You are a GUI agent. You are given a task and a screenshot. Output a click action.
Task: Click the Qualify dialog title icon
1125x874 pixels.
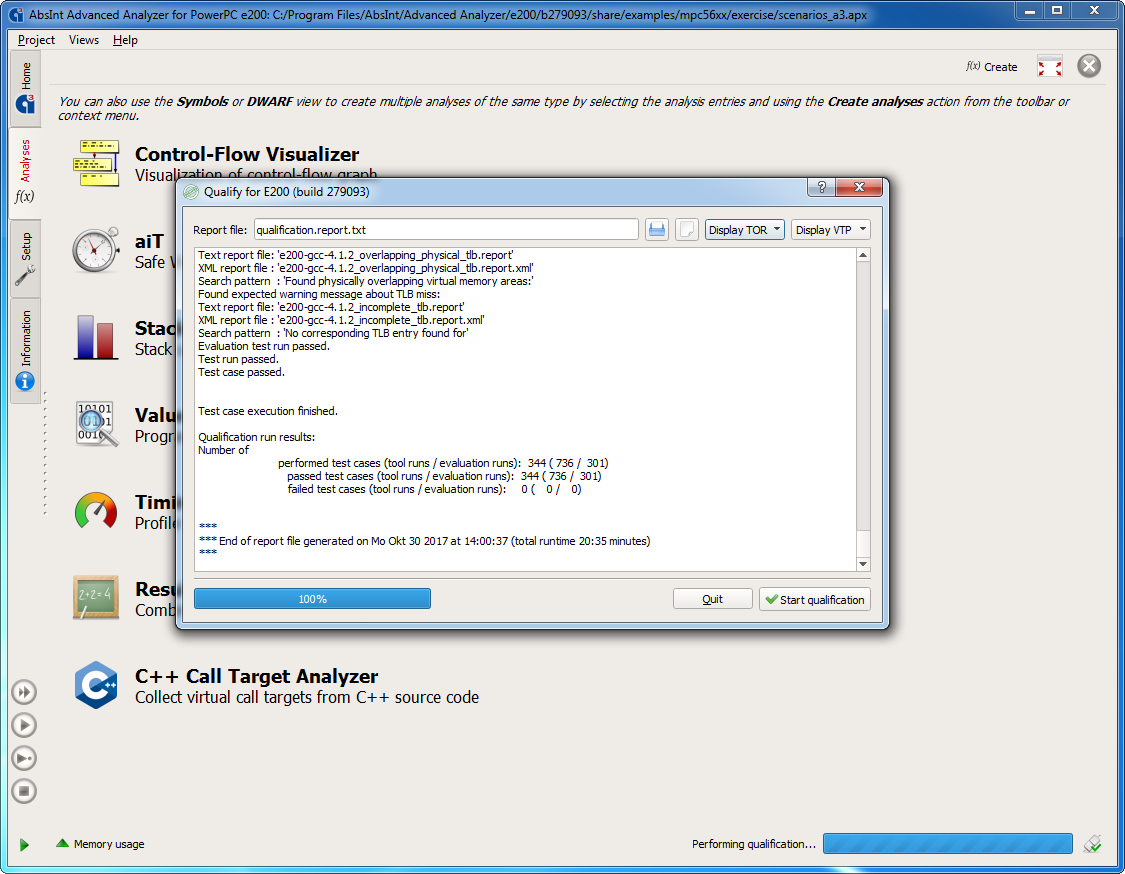pyautogui.click(x=191, y=192)
